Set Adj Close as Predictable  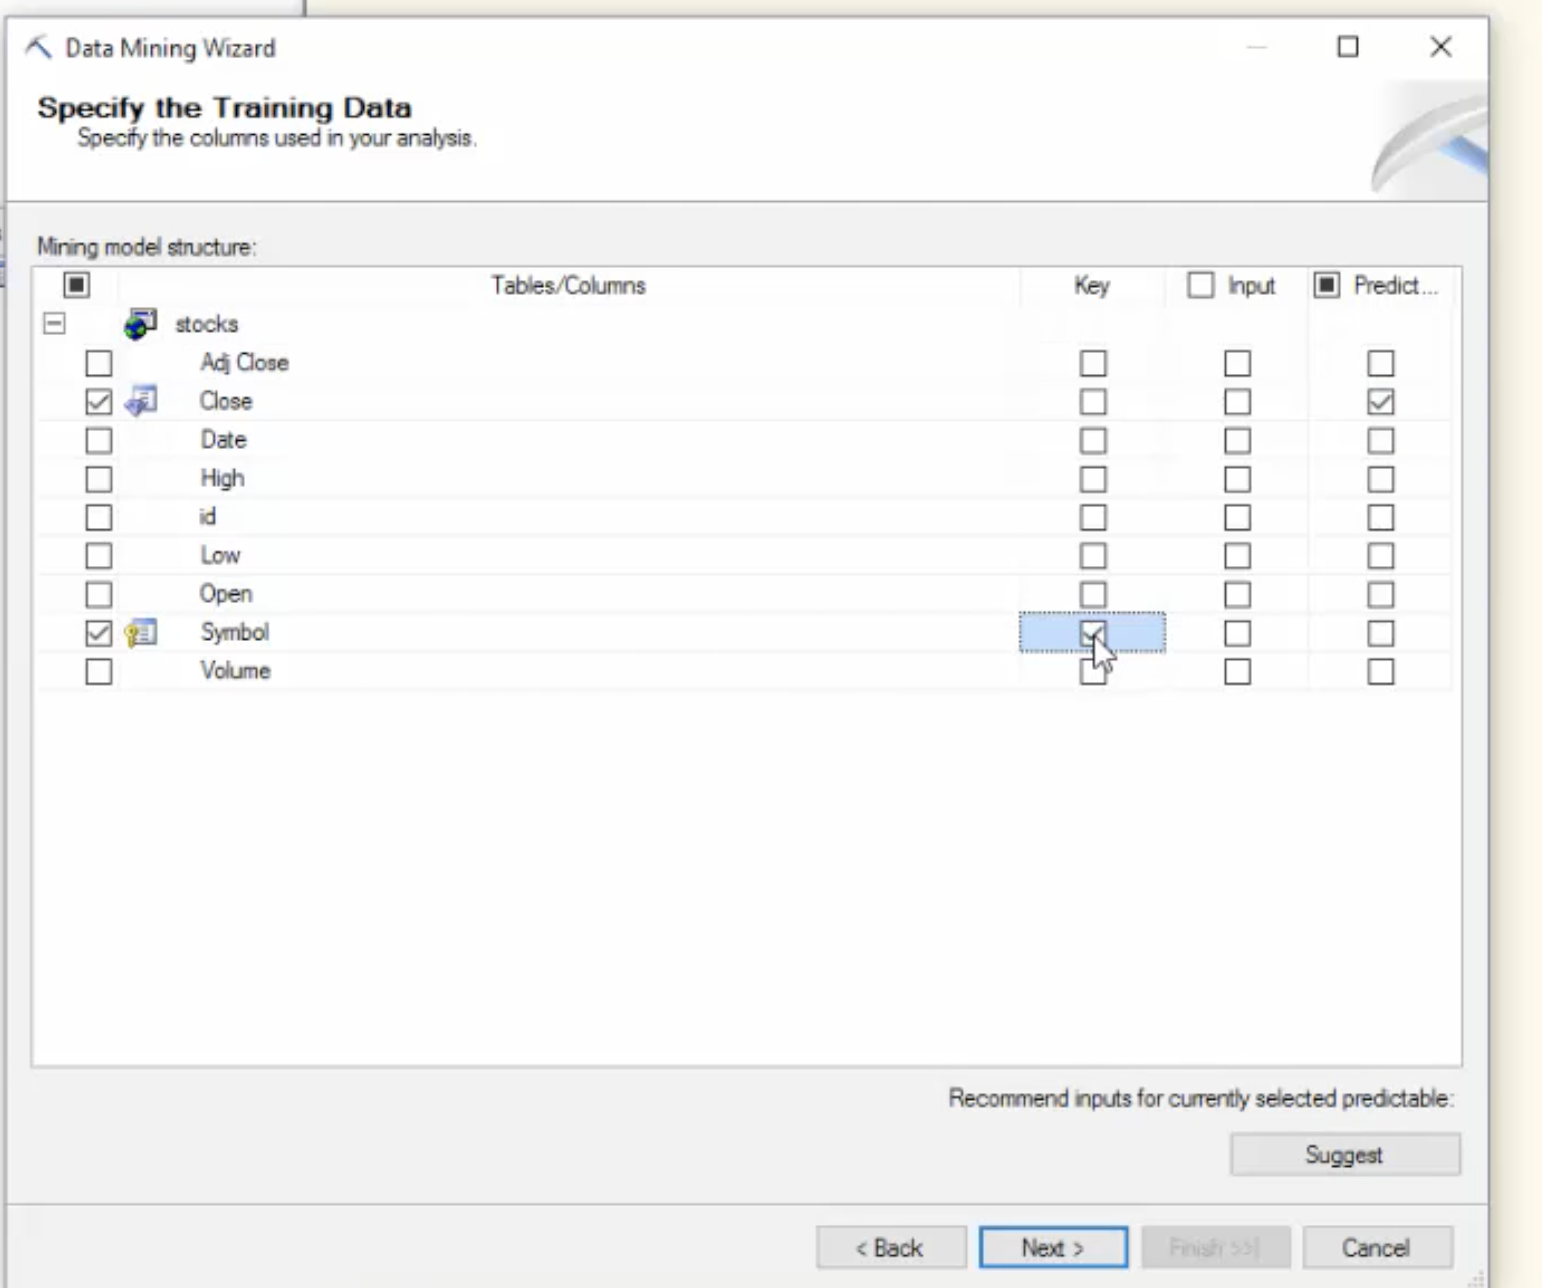[x=1381, y=363]
